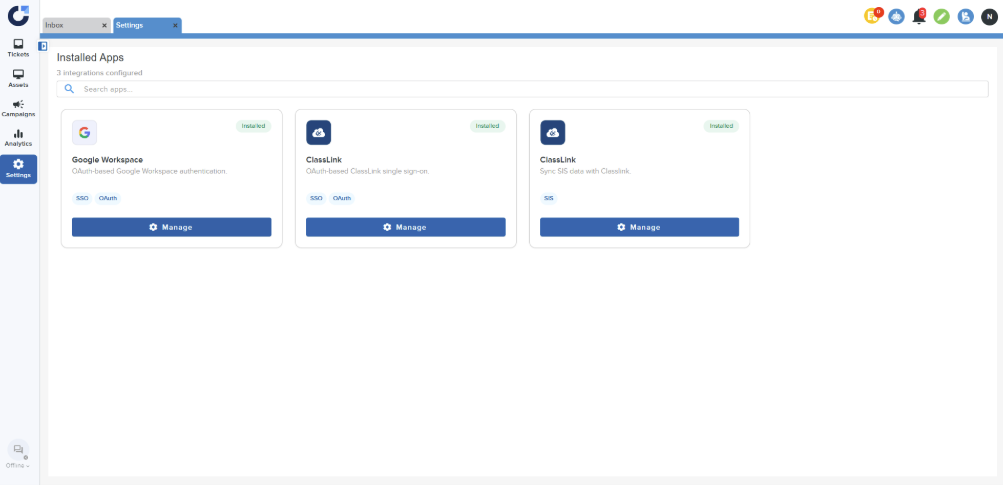Close the Settings tab
Image resolution: width=1003 pixels, height=485 pixels.
coord(176,25)
